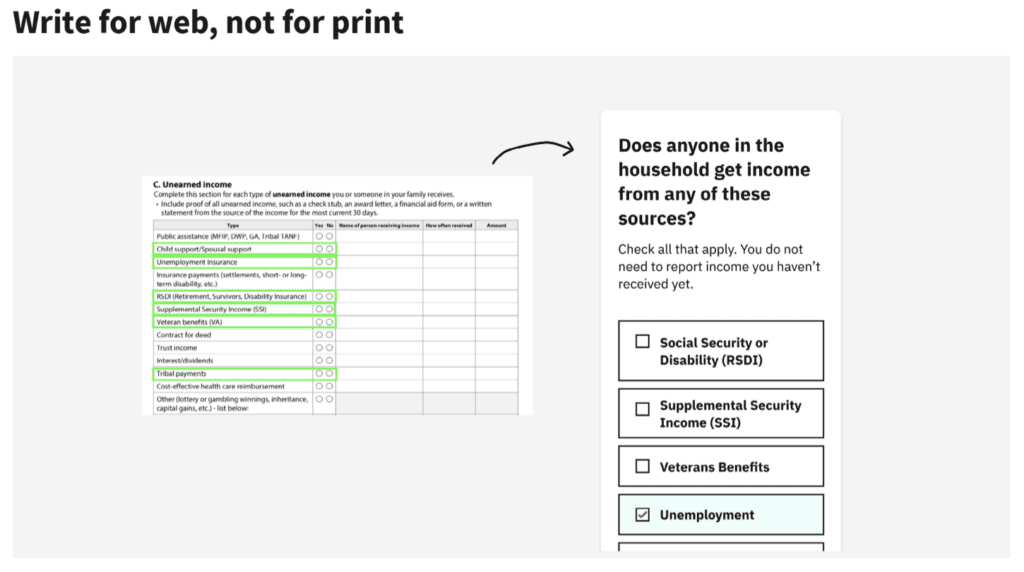Choose No for Supplemental Security Income row
The height and width of the screenshot is (572, 1024).
click(x=329, y=310)
